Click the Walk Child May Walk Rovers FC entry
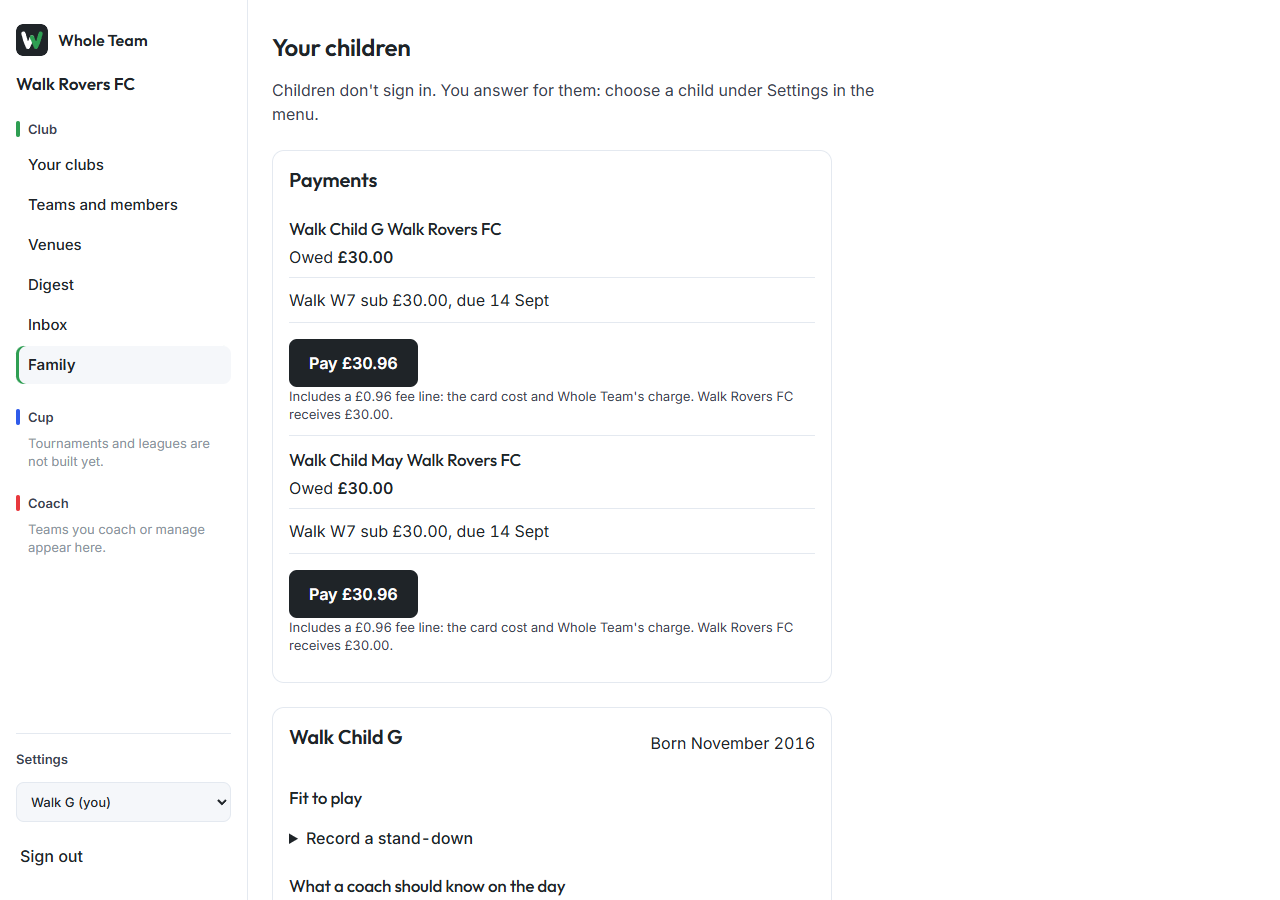Image resolution: width=1280 pixels, height=900 pixels. (x=405, y=460)
